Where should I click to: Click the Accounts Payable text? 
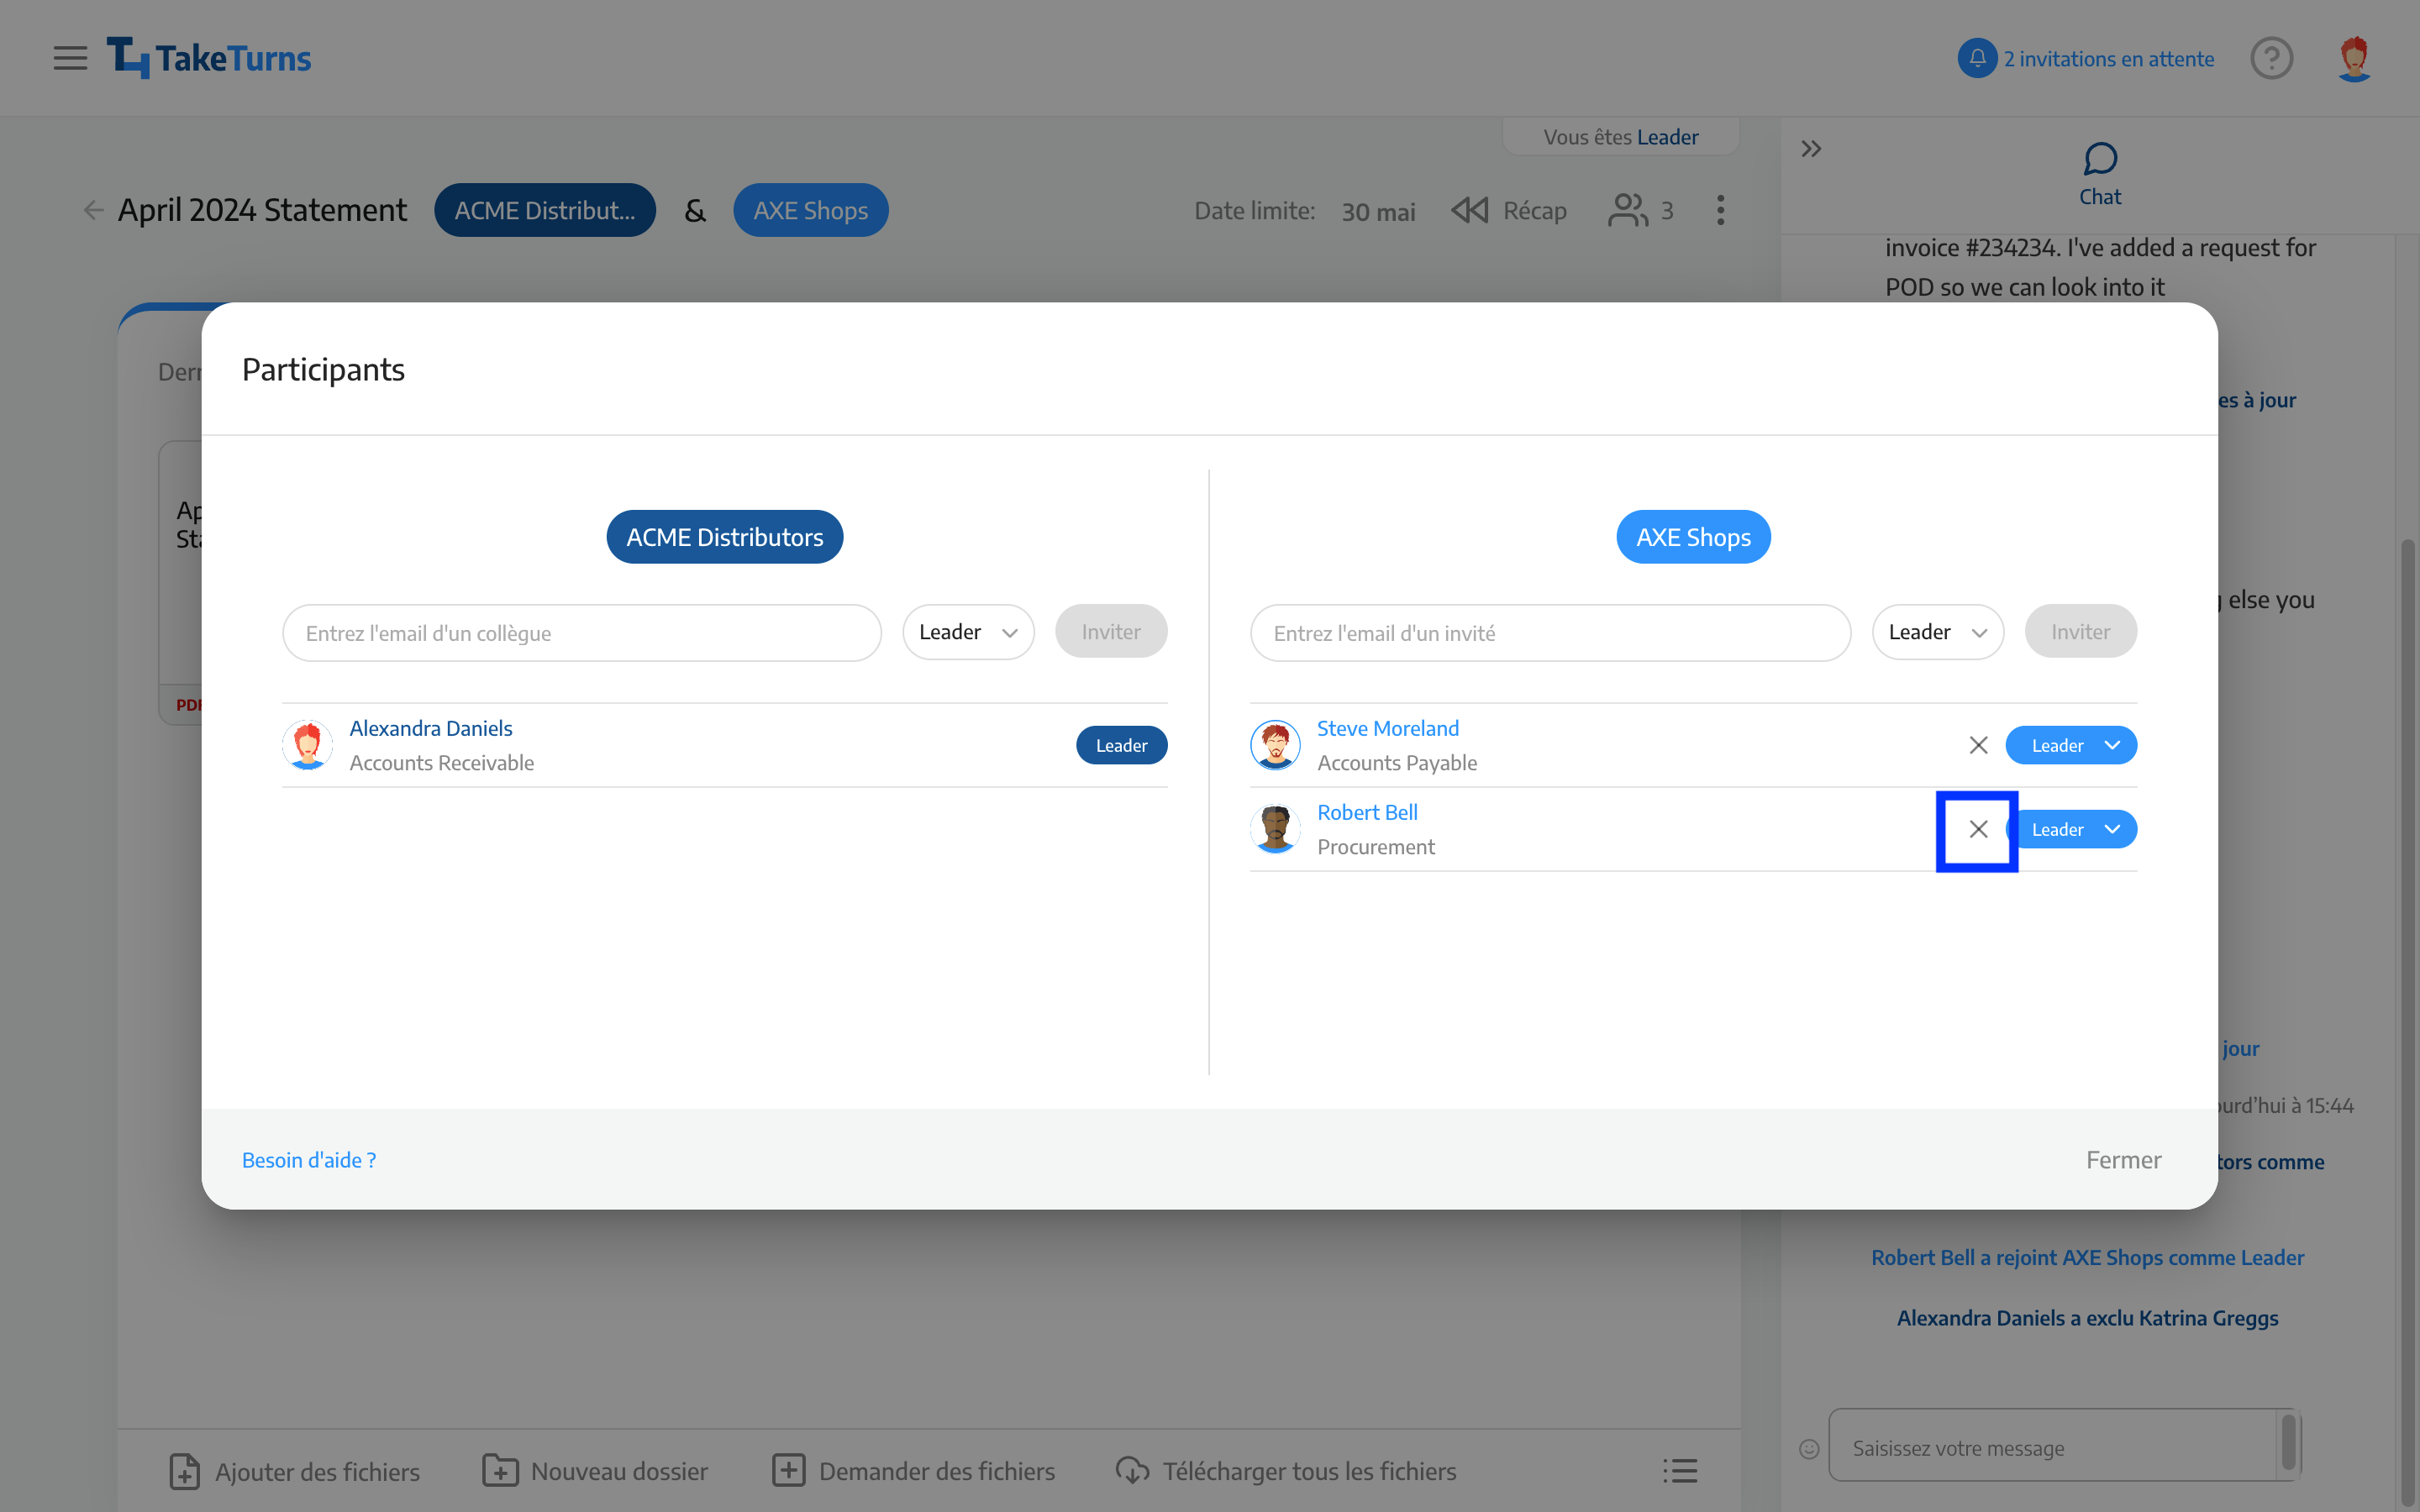1396,763
